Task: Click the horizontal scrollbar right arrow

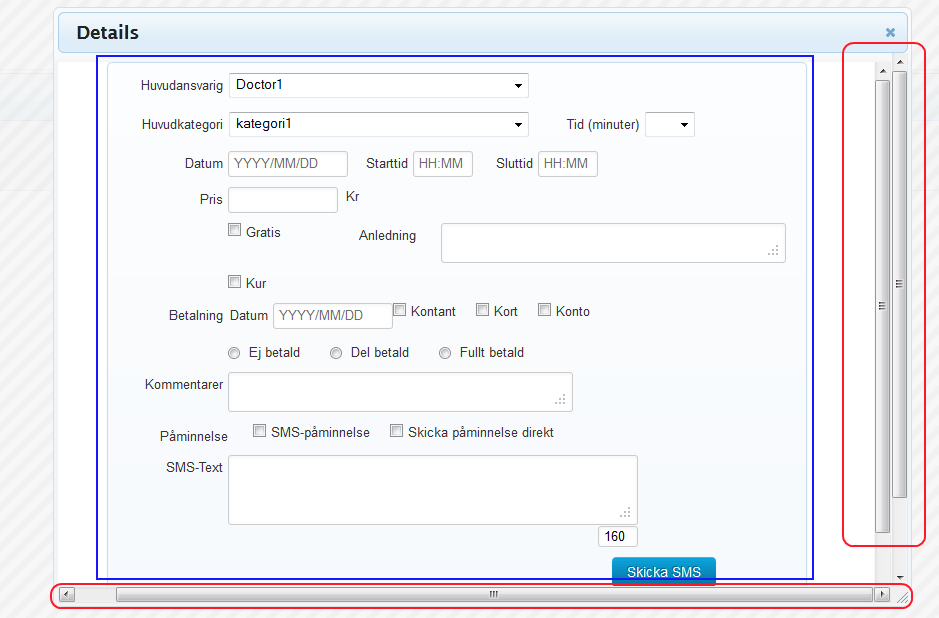Action: [882, 594]
